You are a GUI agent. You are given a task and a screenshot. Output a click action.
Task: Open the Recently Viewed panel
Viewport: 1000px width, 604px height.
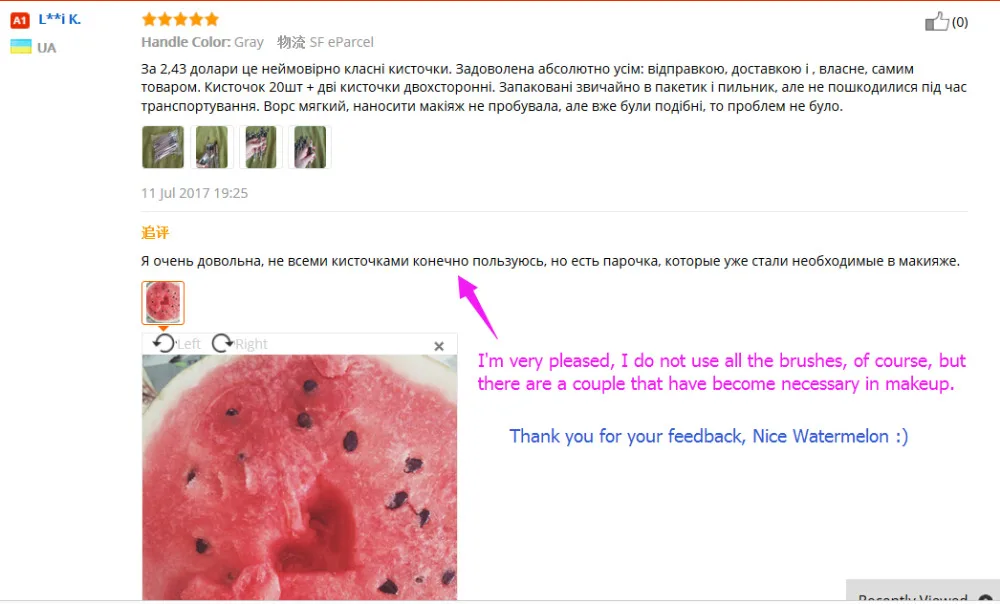923,593
